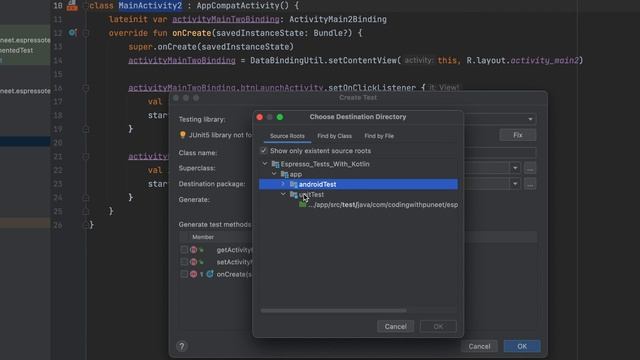640x360 pixels.
Task: Click the Fix button in Create Test
Action: [x=518, y=135]
